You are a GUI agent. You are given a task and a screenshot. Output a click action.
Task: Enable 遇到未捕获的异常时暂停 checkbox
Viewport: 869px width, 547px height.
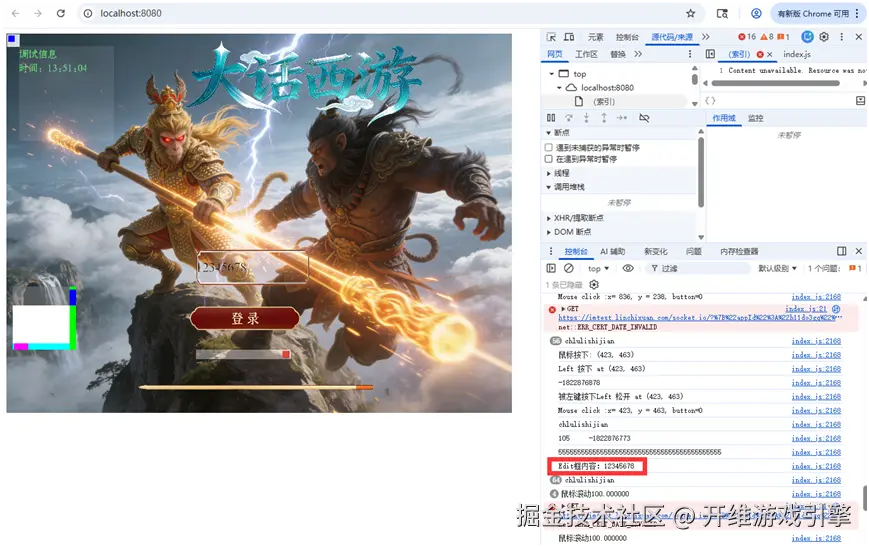pyautogui.click(x=549, y=147)
